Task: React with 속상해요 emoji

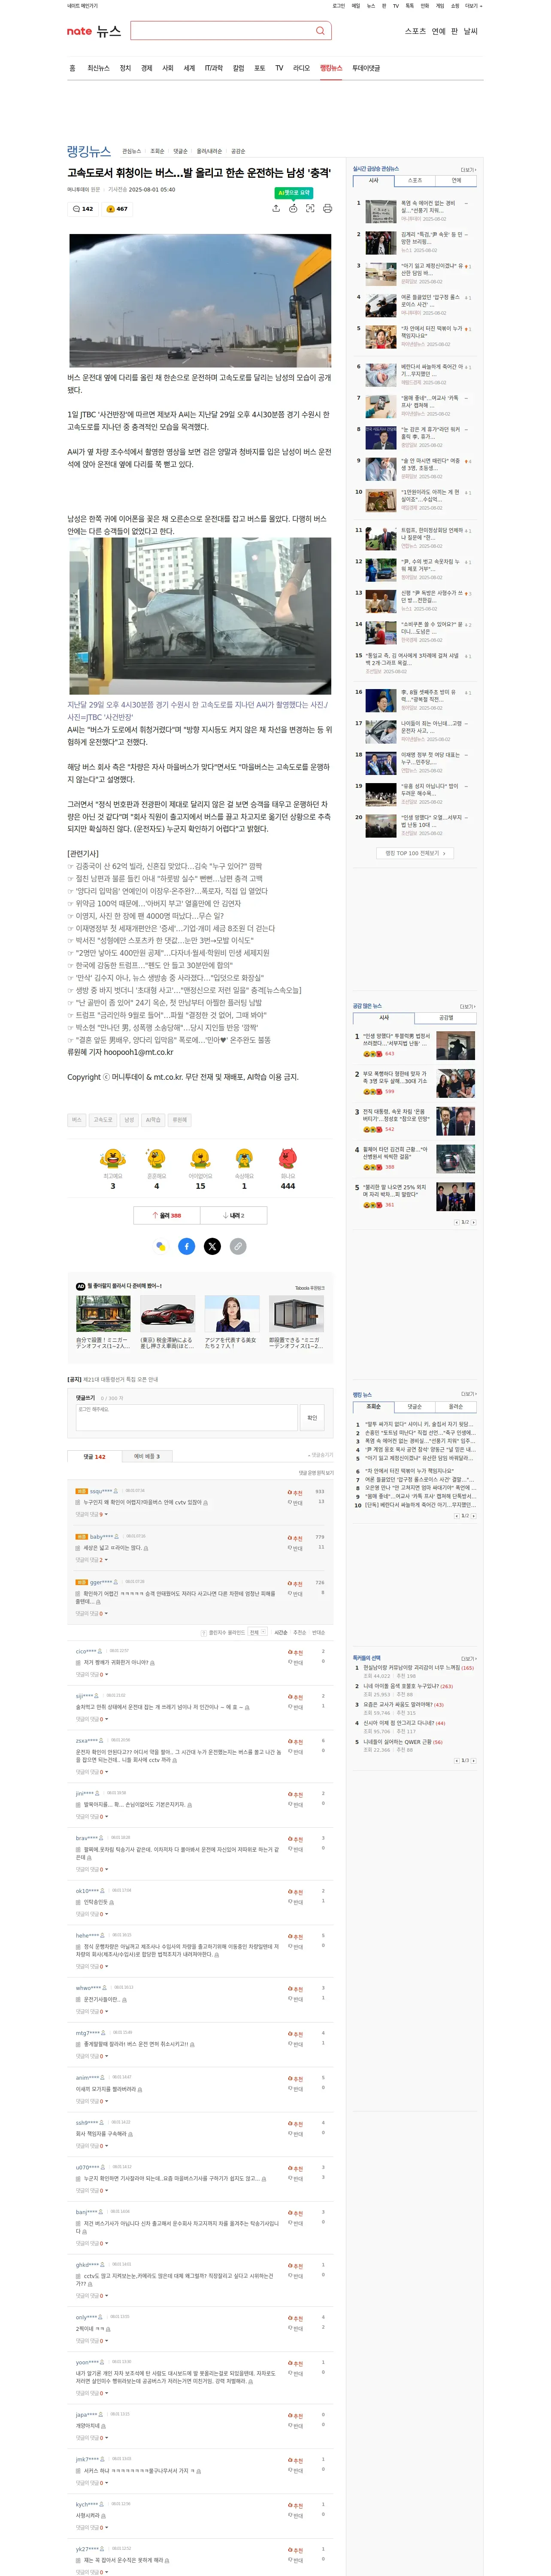Action: (244, 1158)
